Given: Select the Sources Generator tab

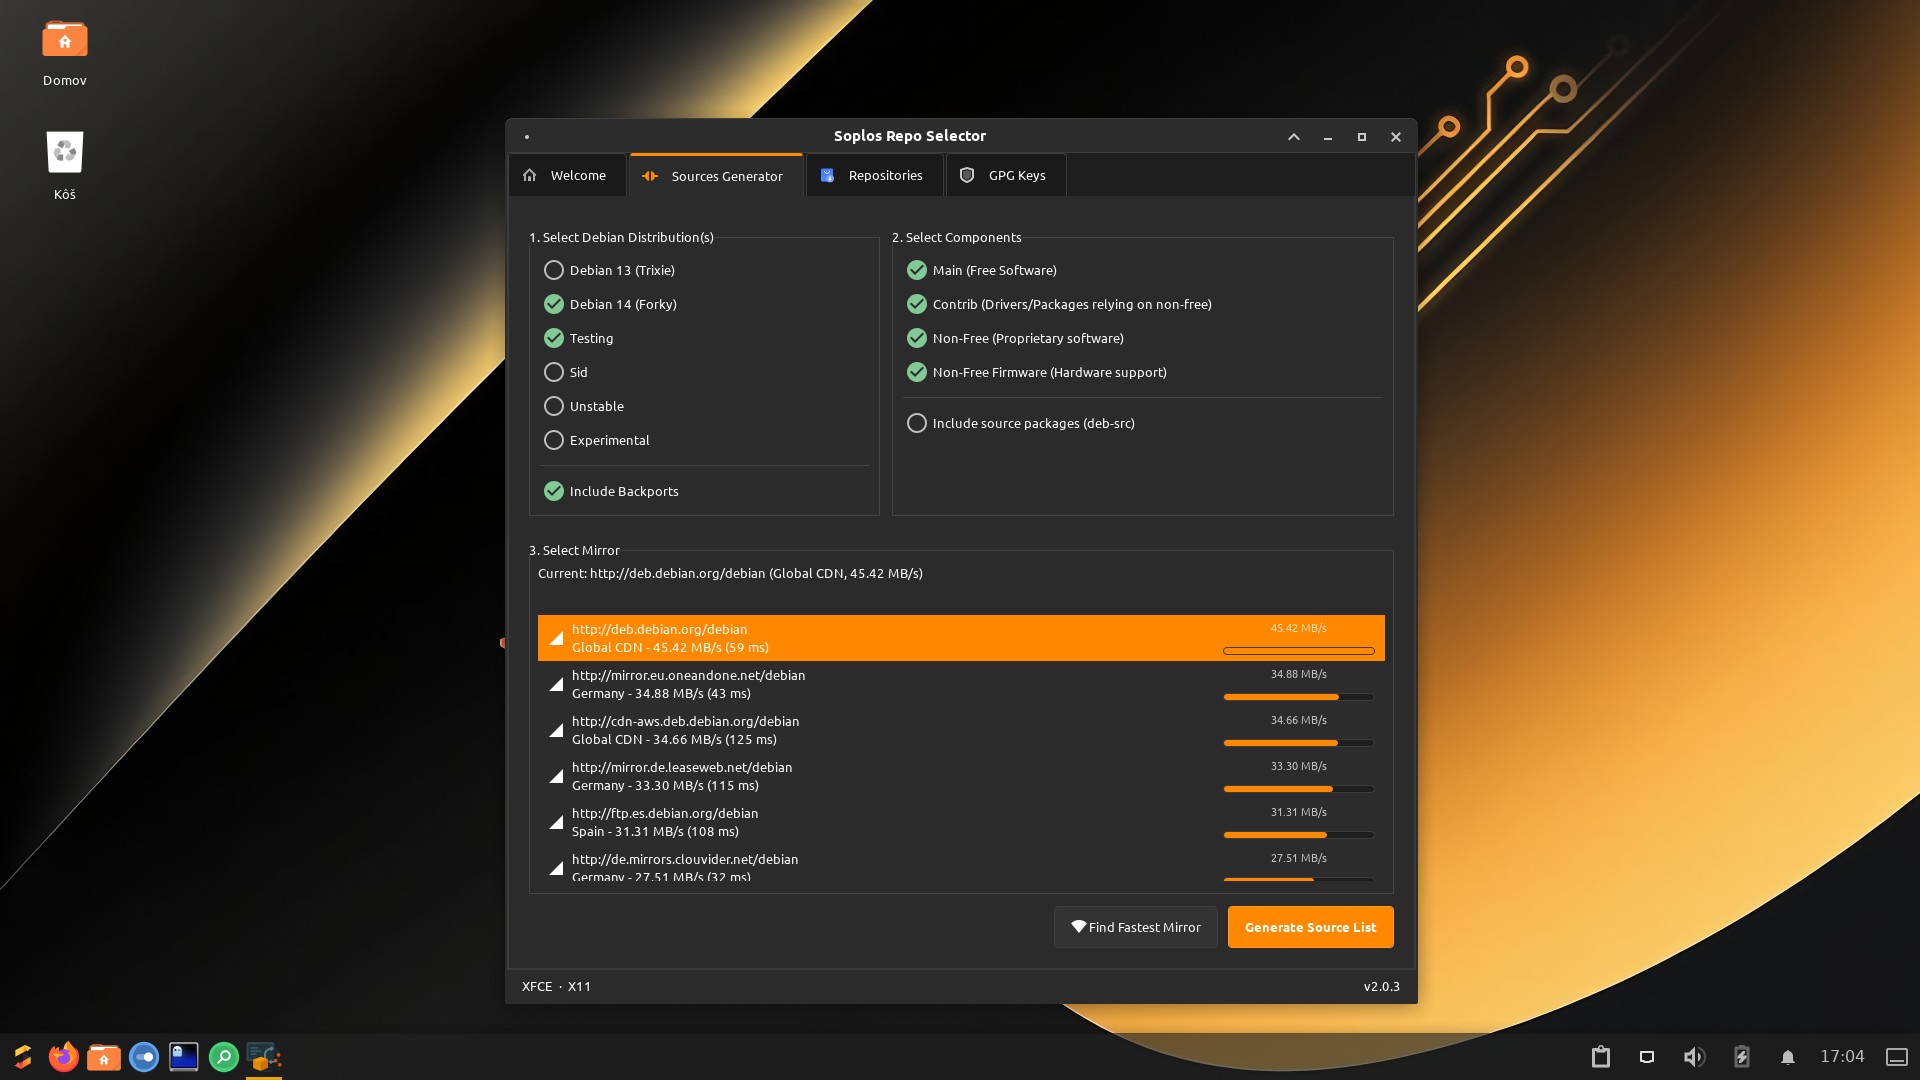Looking at the screenshot, I should [x=716, y=175].
